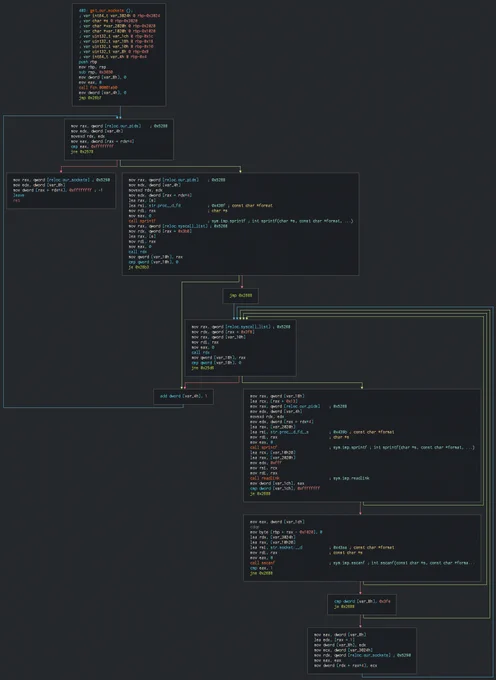This screenshot has width=496, height=680.
Task: Click the 'lea rcx, [rax + 0x13]' instruction
Action: click(x=274, y=401)
